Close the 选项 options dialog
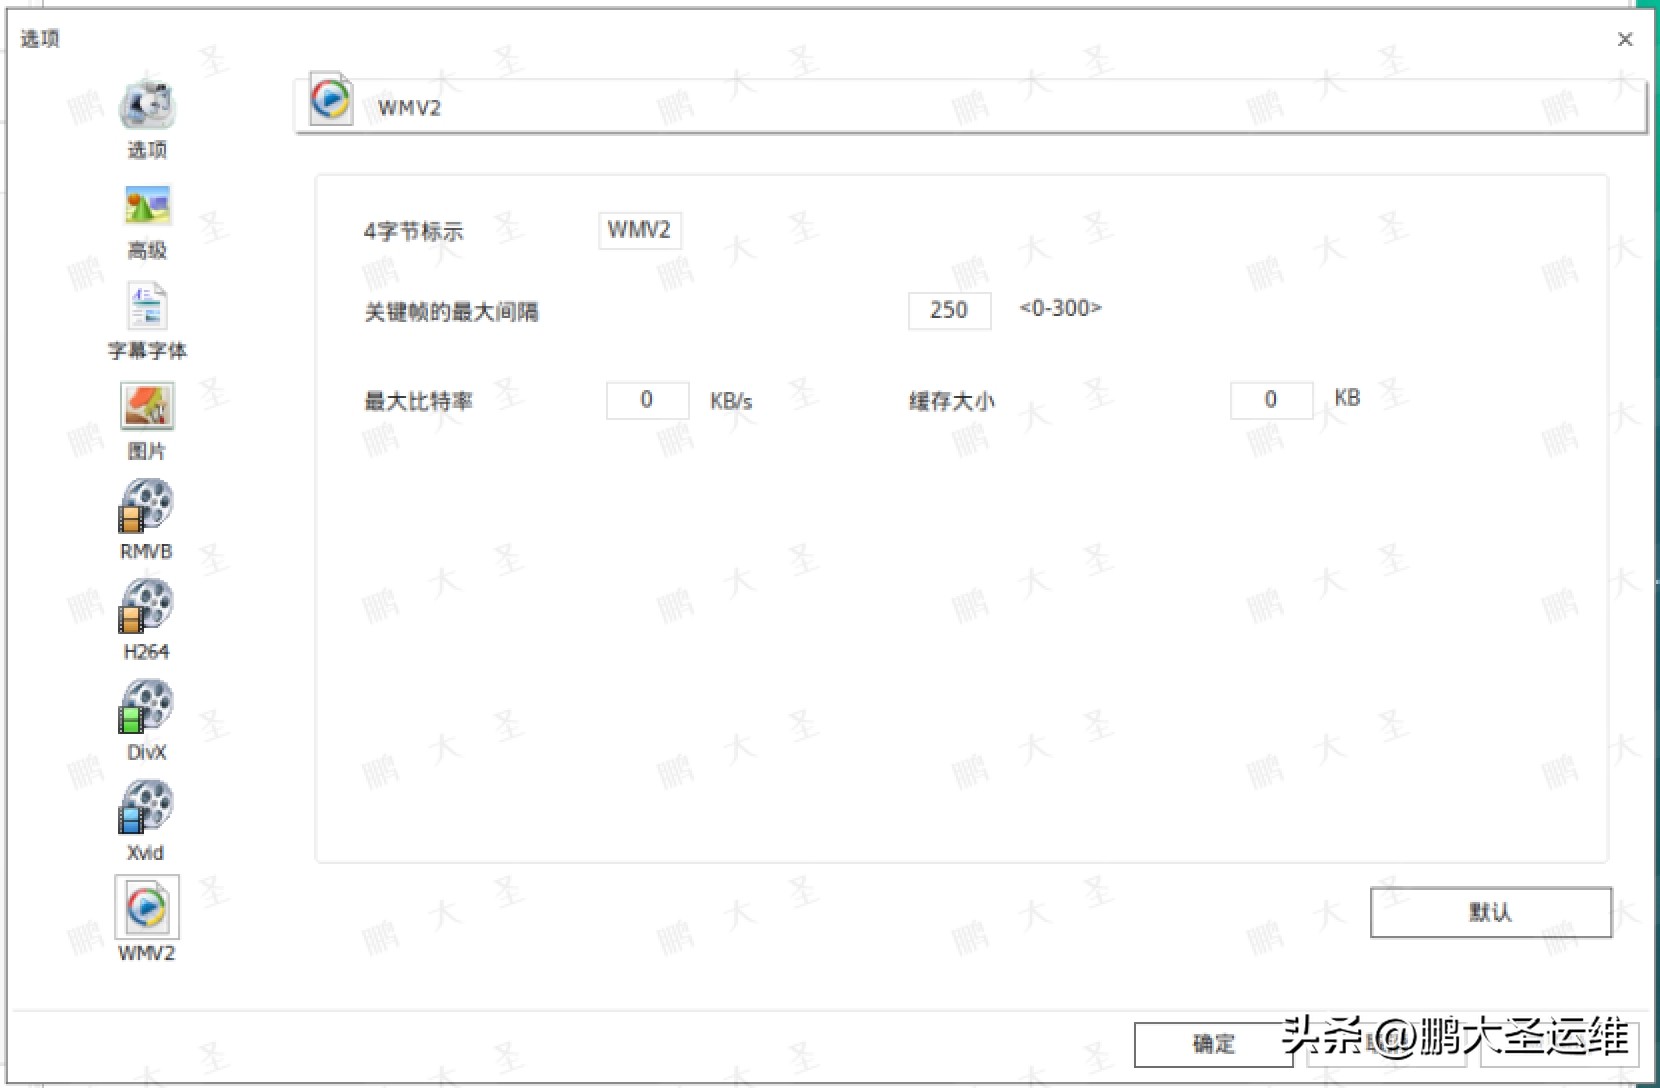This screenshot has width=1660, height=1088. point(1626,40)
